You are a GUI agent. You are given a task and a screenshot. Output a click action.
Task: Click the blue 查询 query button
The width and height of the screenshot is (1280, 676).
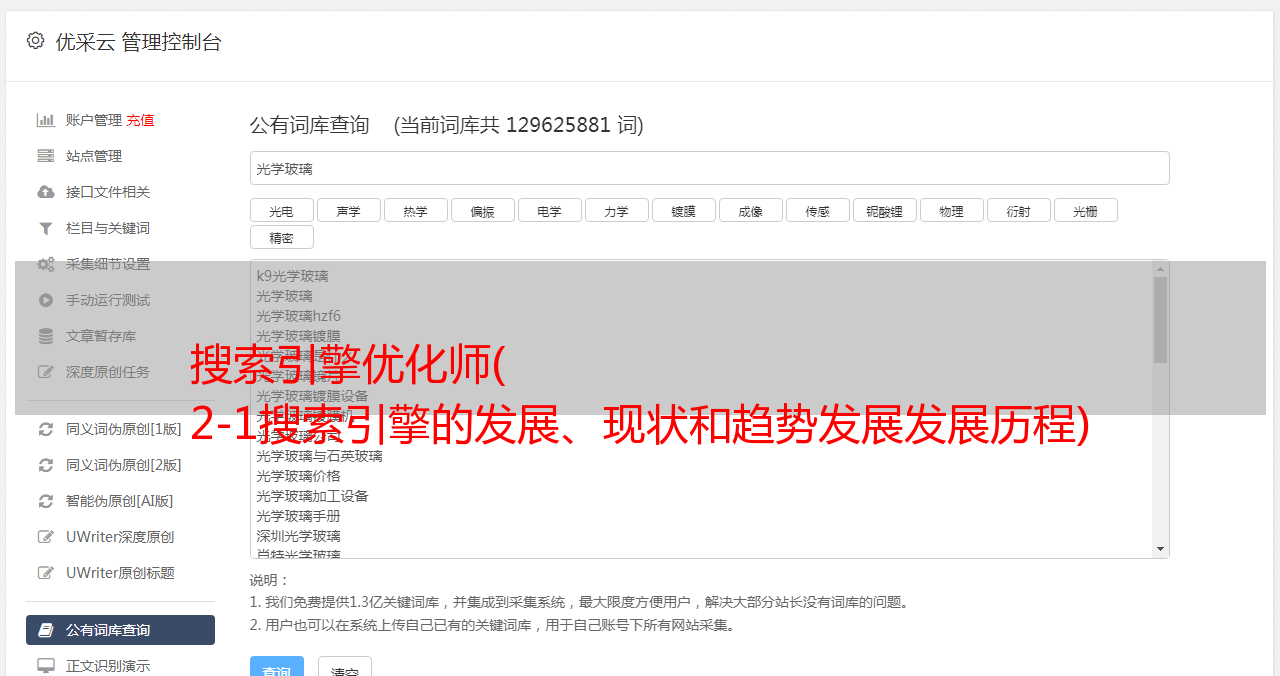click(276, 667)
